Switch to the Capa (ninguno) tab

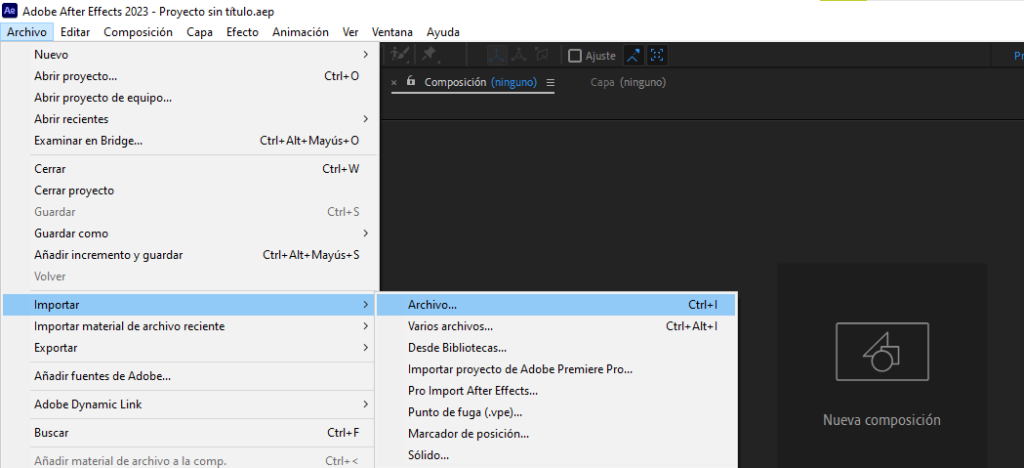[x=628, y=82]
